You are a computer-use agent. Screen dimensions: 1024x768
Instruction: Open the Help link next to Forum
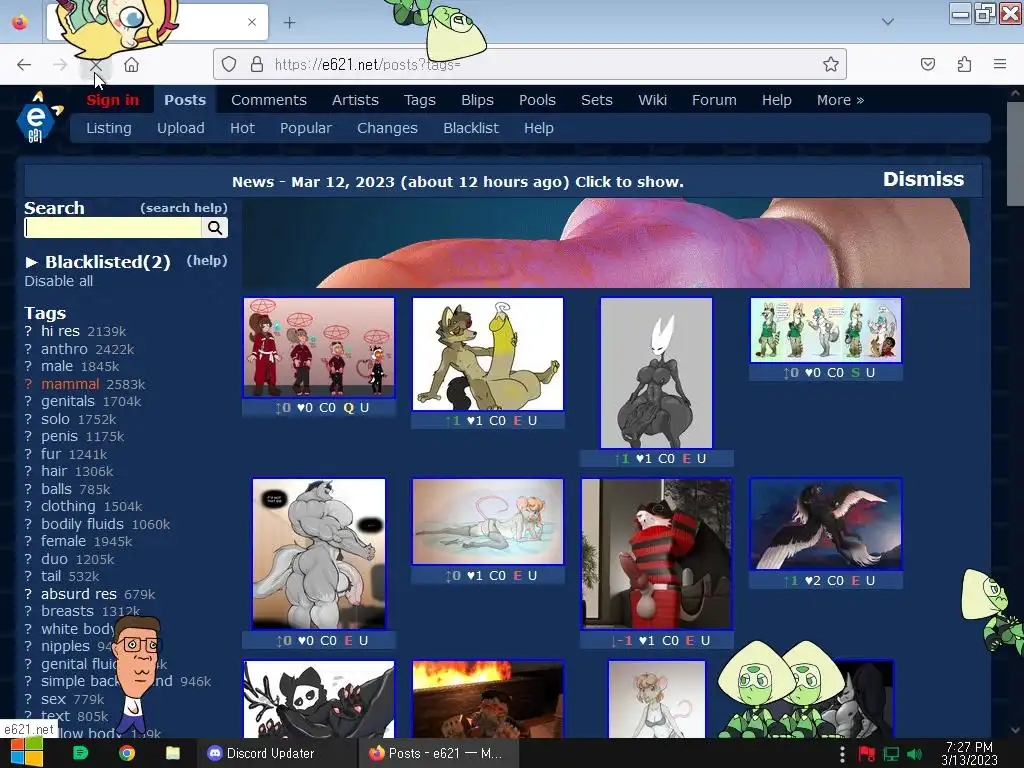pyautogui.click(x=776, y=100)
